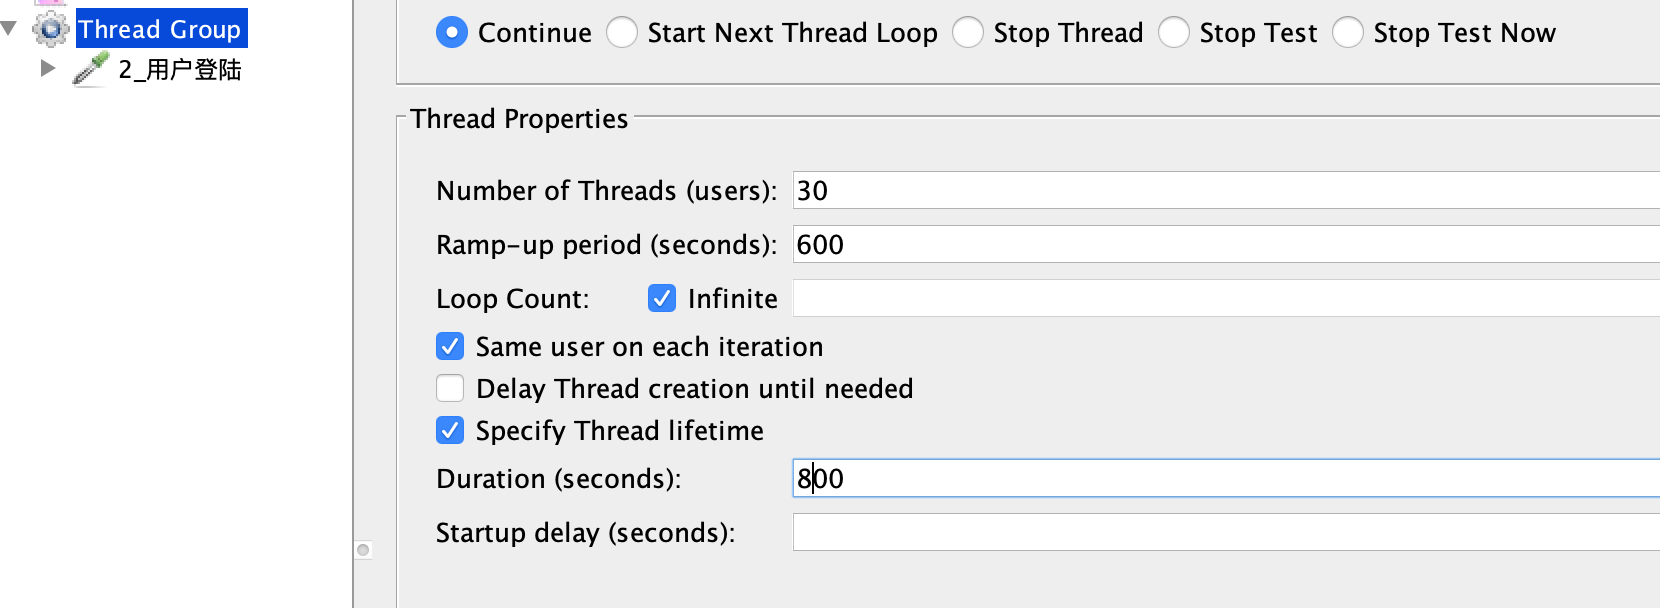Screen dimensions: 1660x608
Task: Click the Number of Threads input field
Action: [1225, 190]
